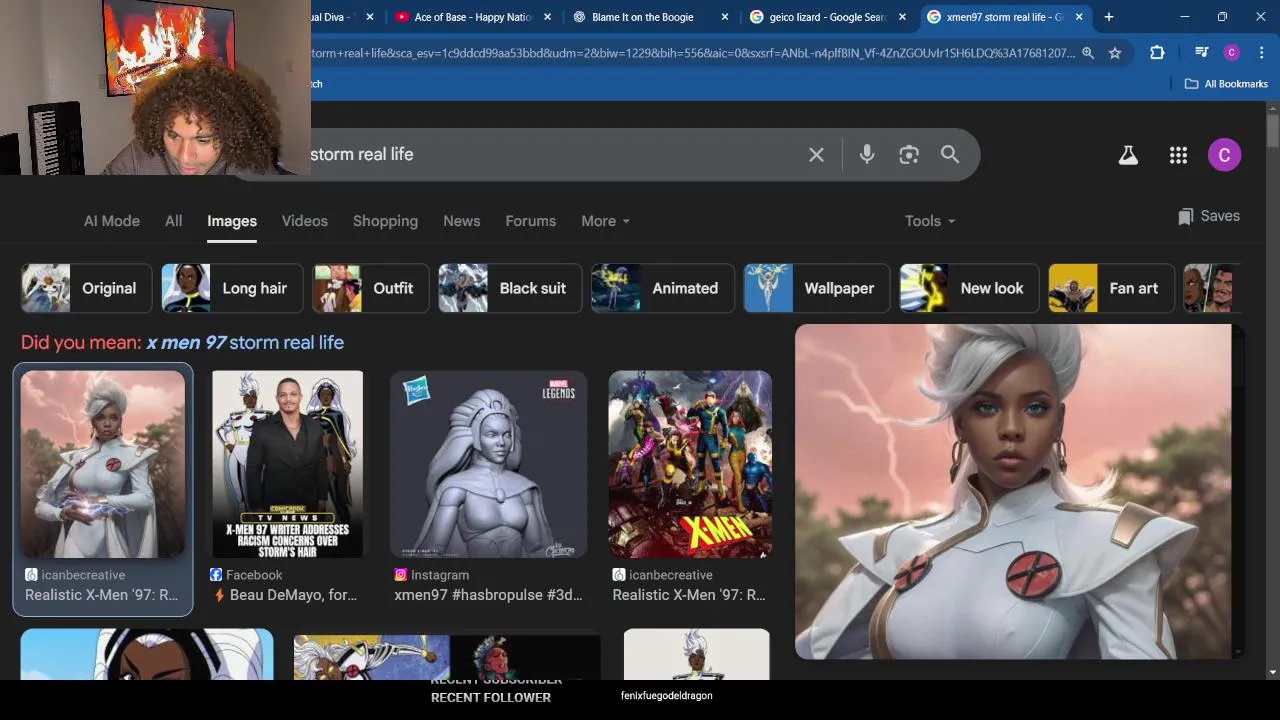Switch to AI Mode results

(112, 221)
